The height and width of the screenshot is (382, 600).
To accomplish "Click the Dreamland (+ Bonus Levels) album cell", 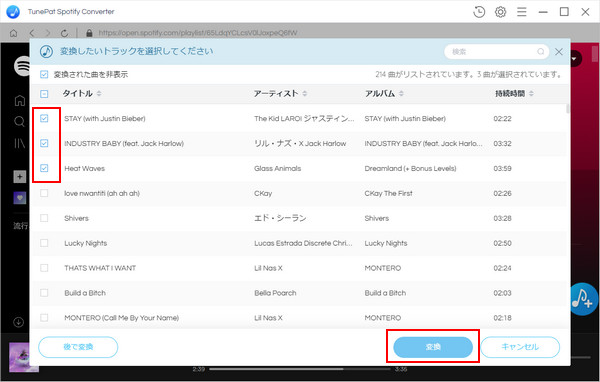I will [410, 168].
